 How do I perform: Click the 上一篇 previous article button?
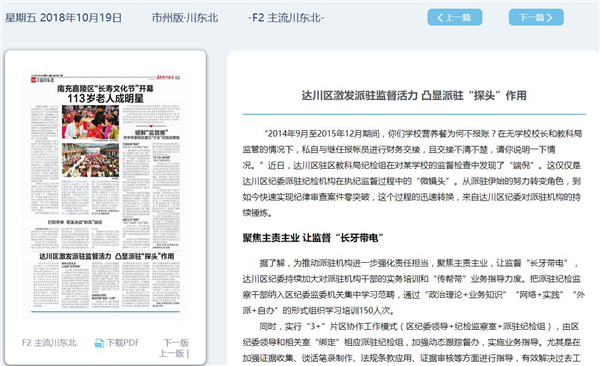pos(455,18)
